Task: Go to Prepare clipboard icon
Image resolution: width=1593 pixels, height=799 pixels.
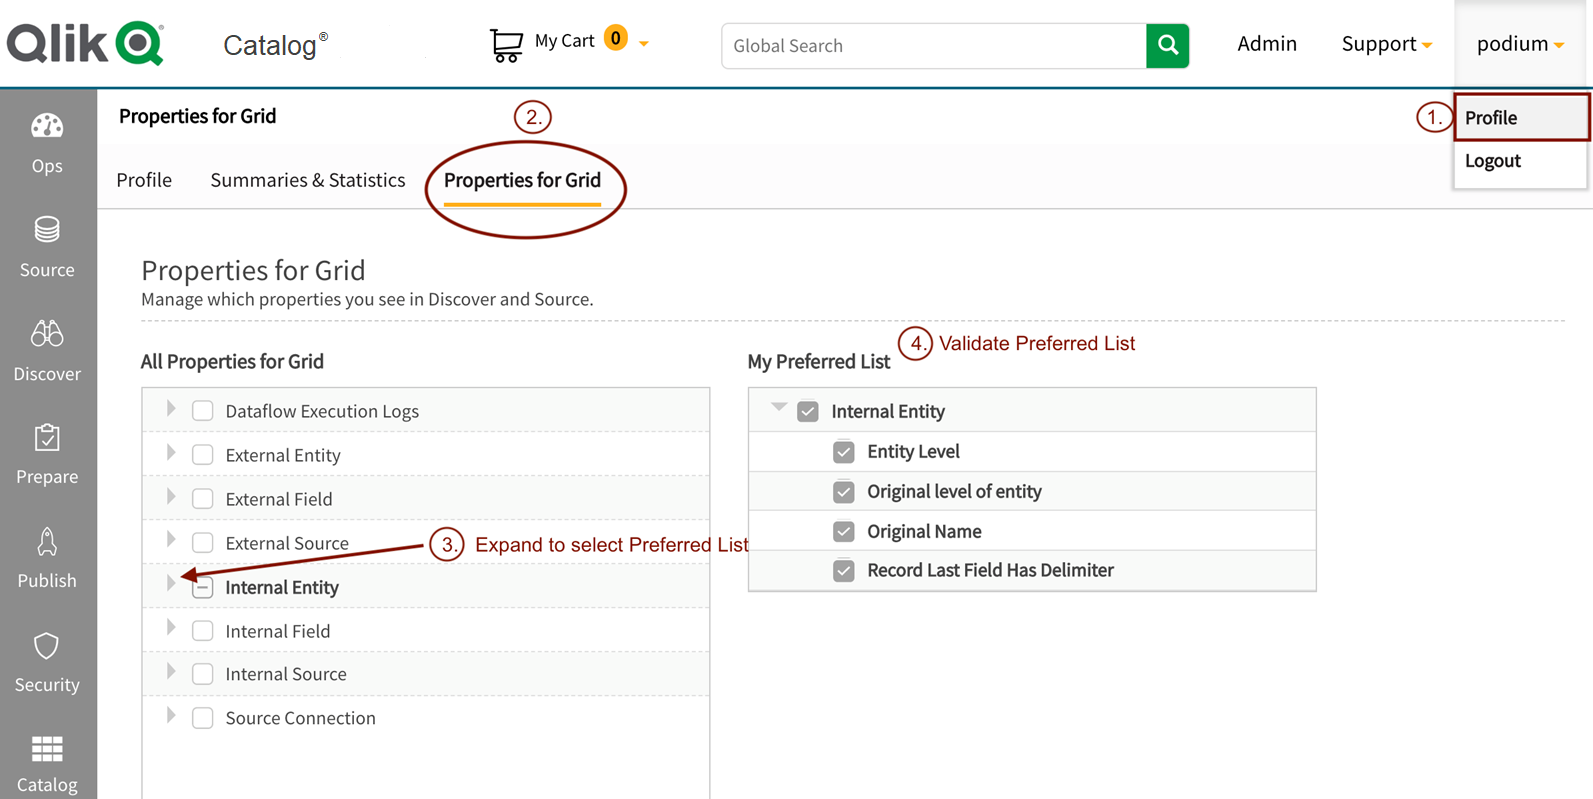Action: pos(47,438)
